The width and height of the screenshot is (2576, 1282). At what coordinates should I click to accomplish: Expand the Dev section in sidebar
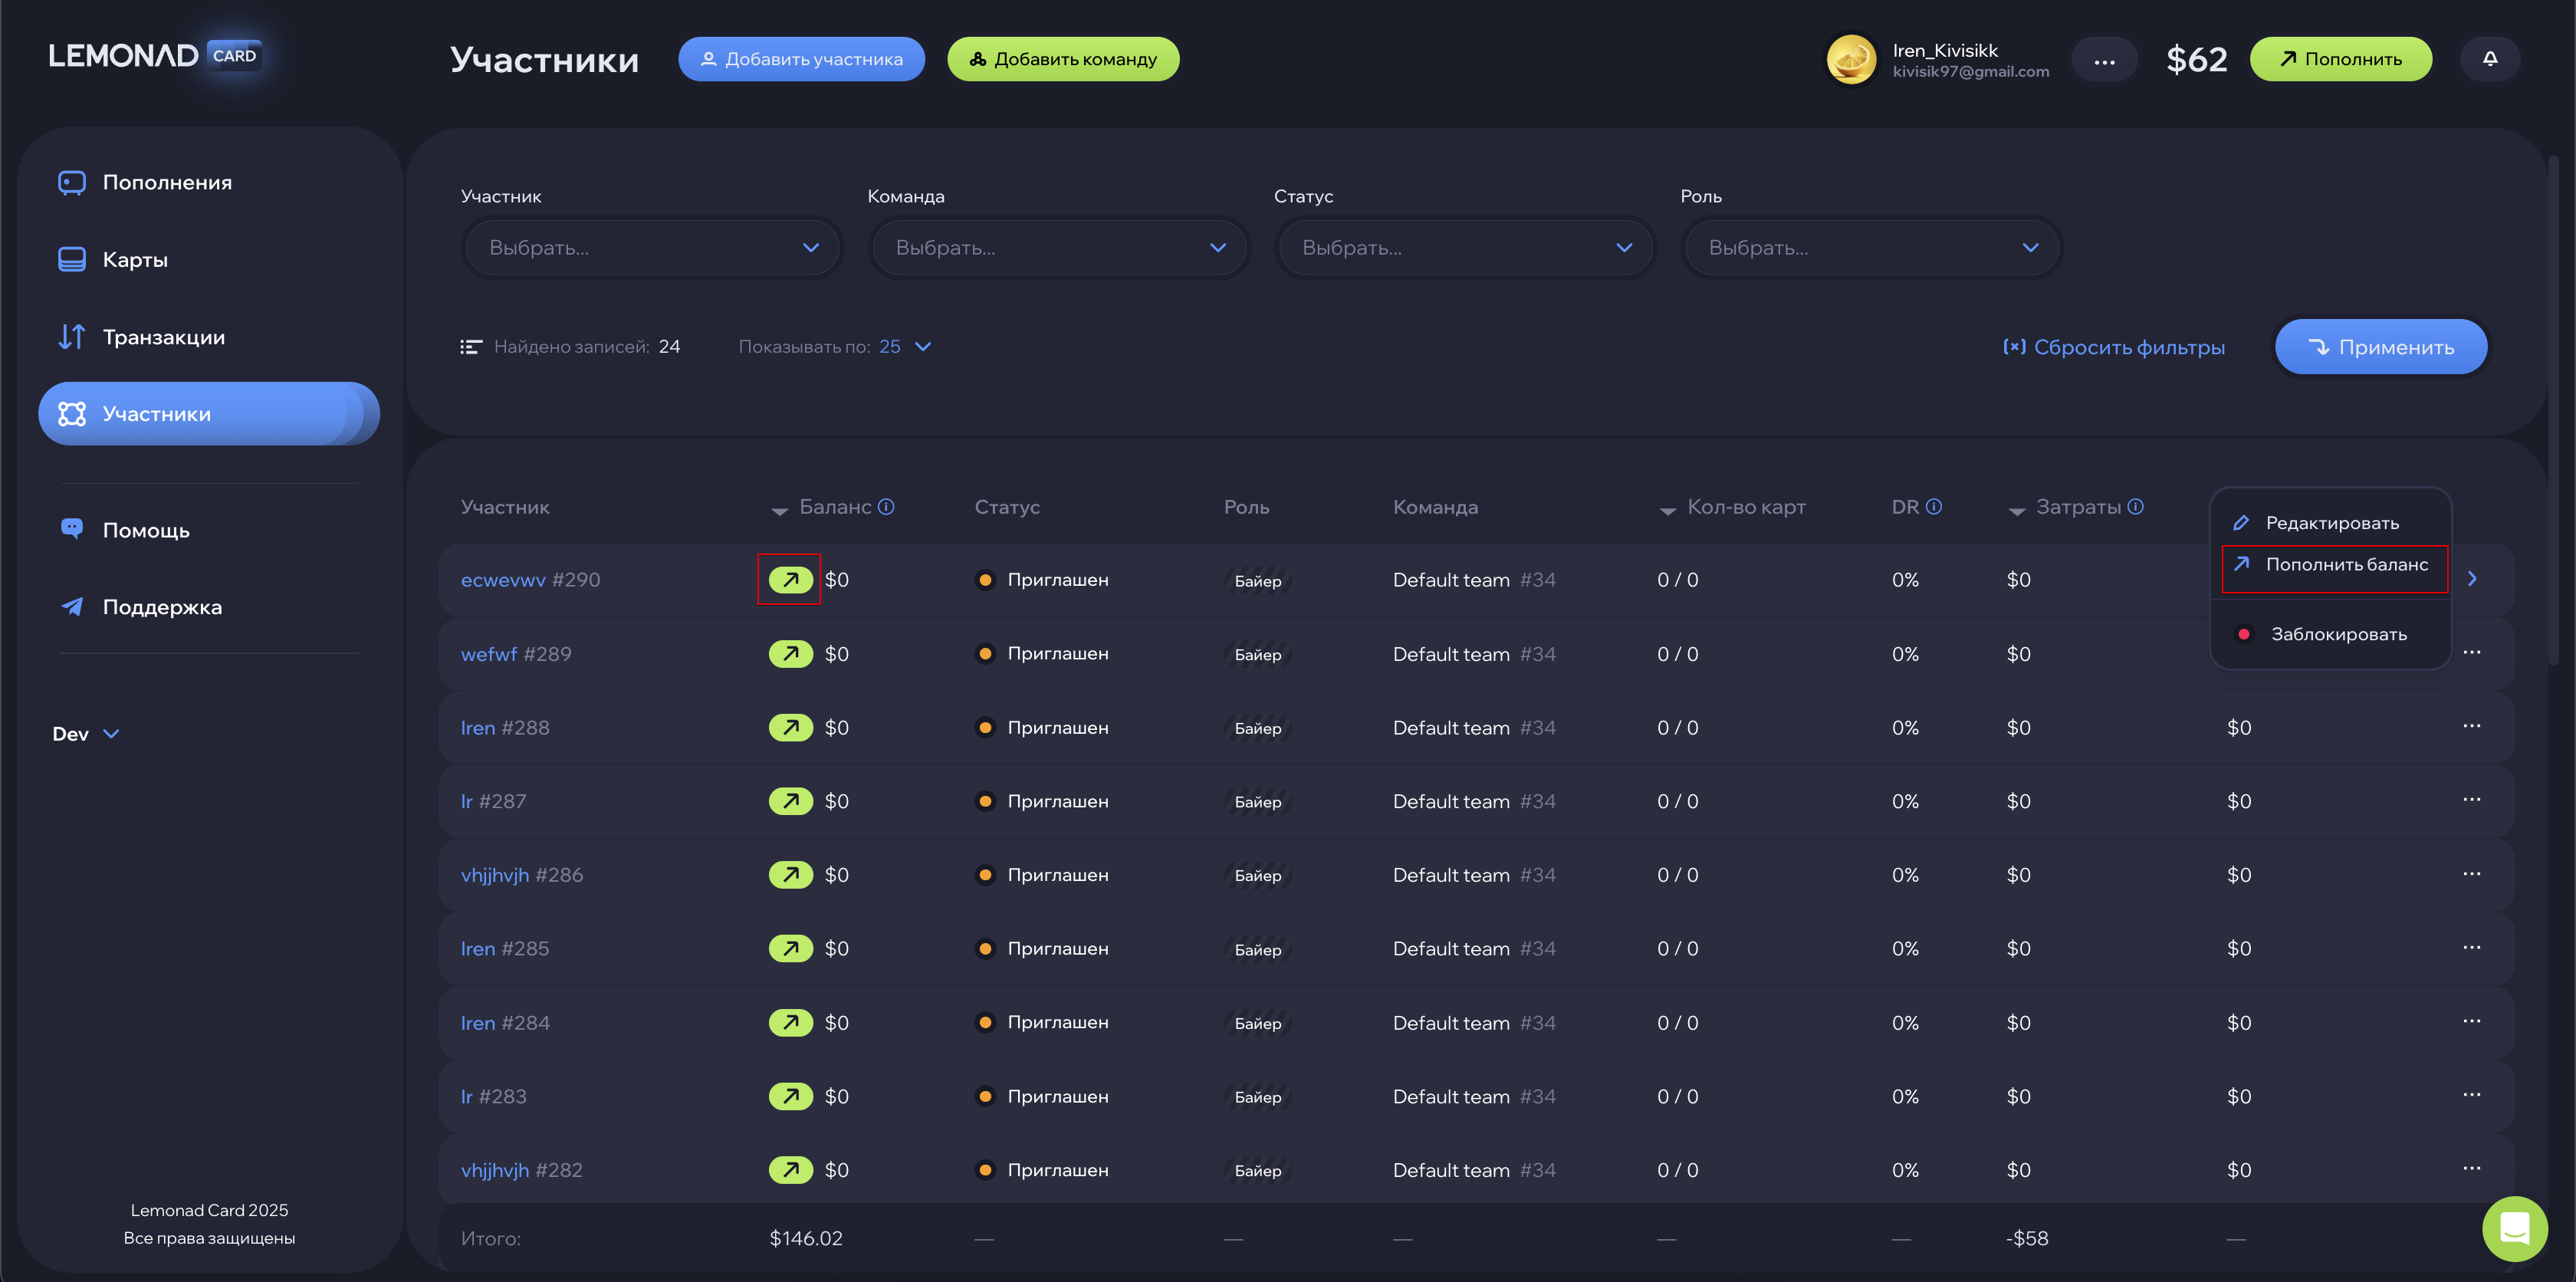86,734
